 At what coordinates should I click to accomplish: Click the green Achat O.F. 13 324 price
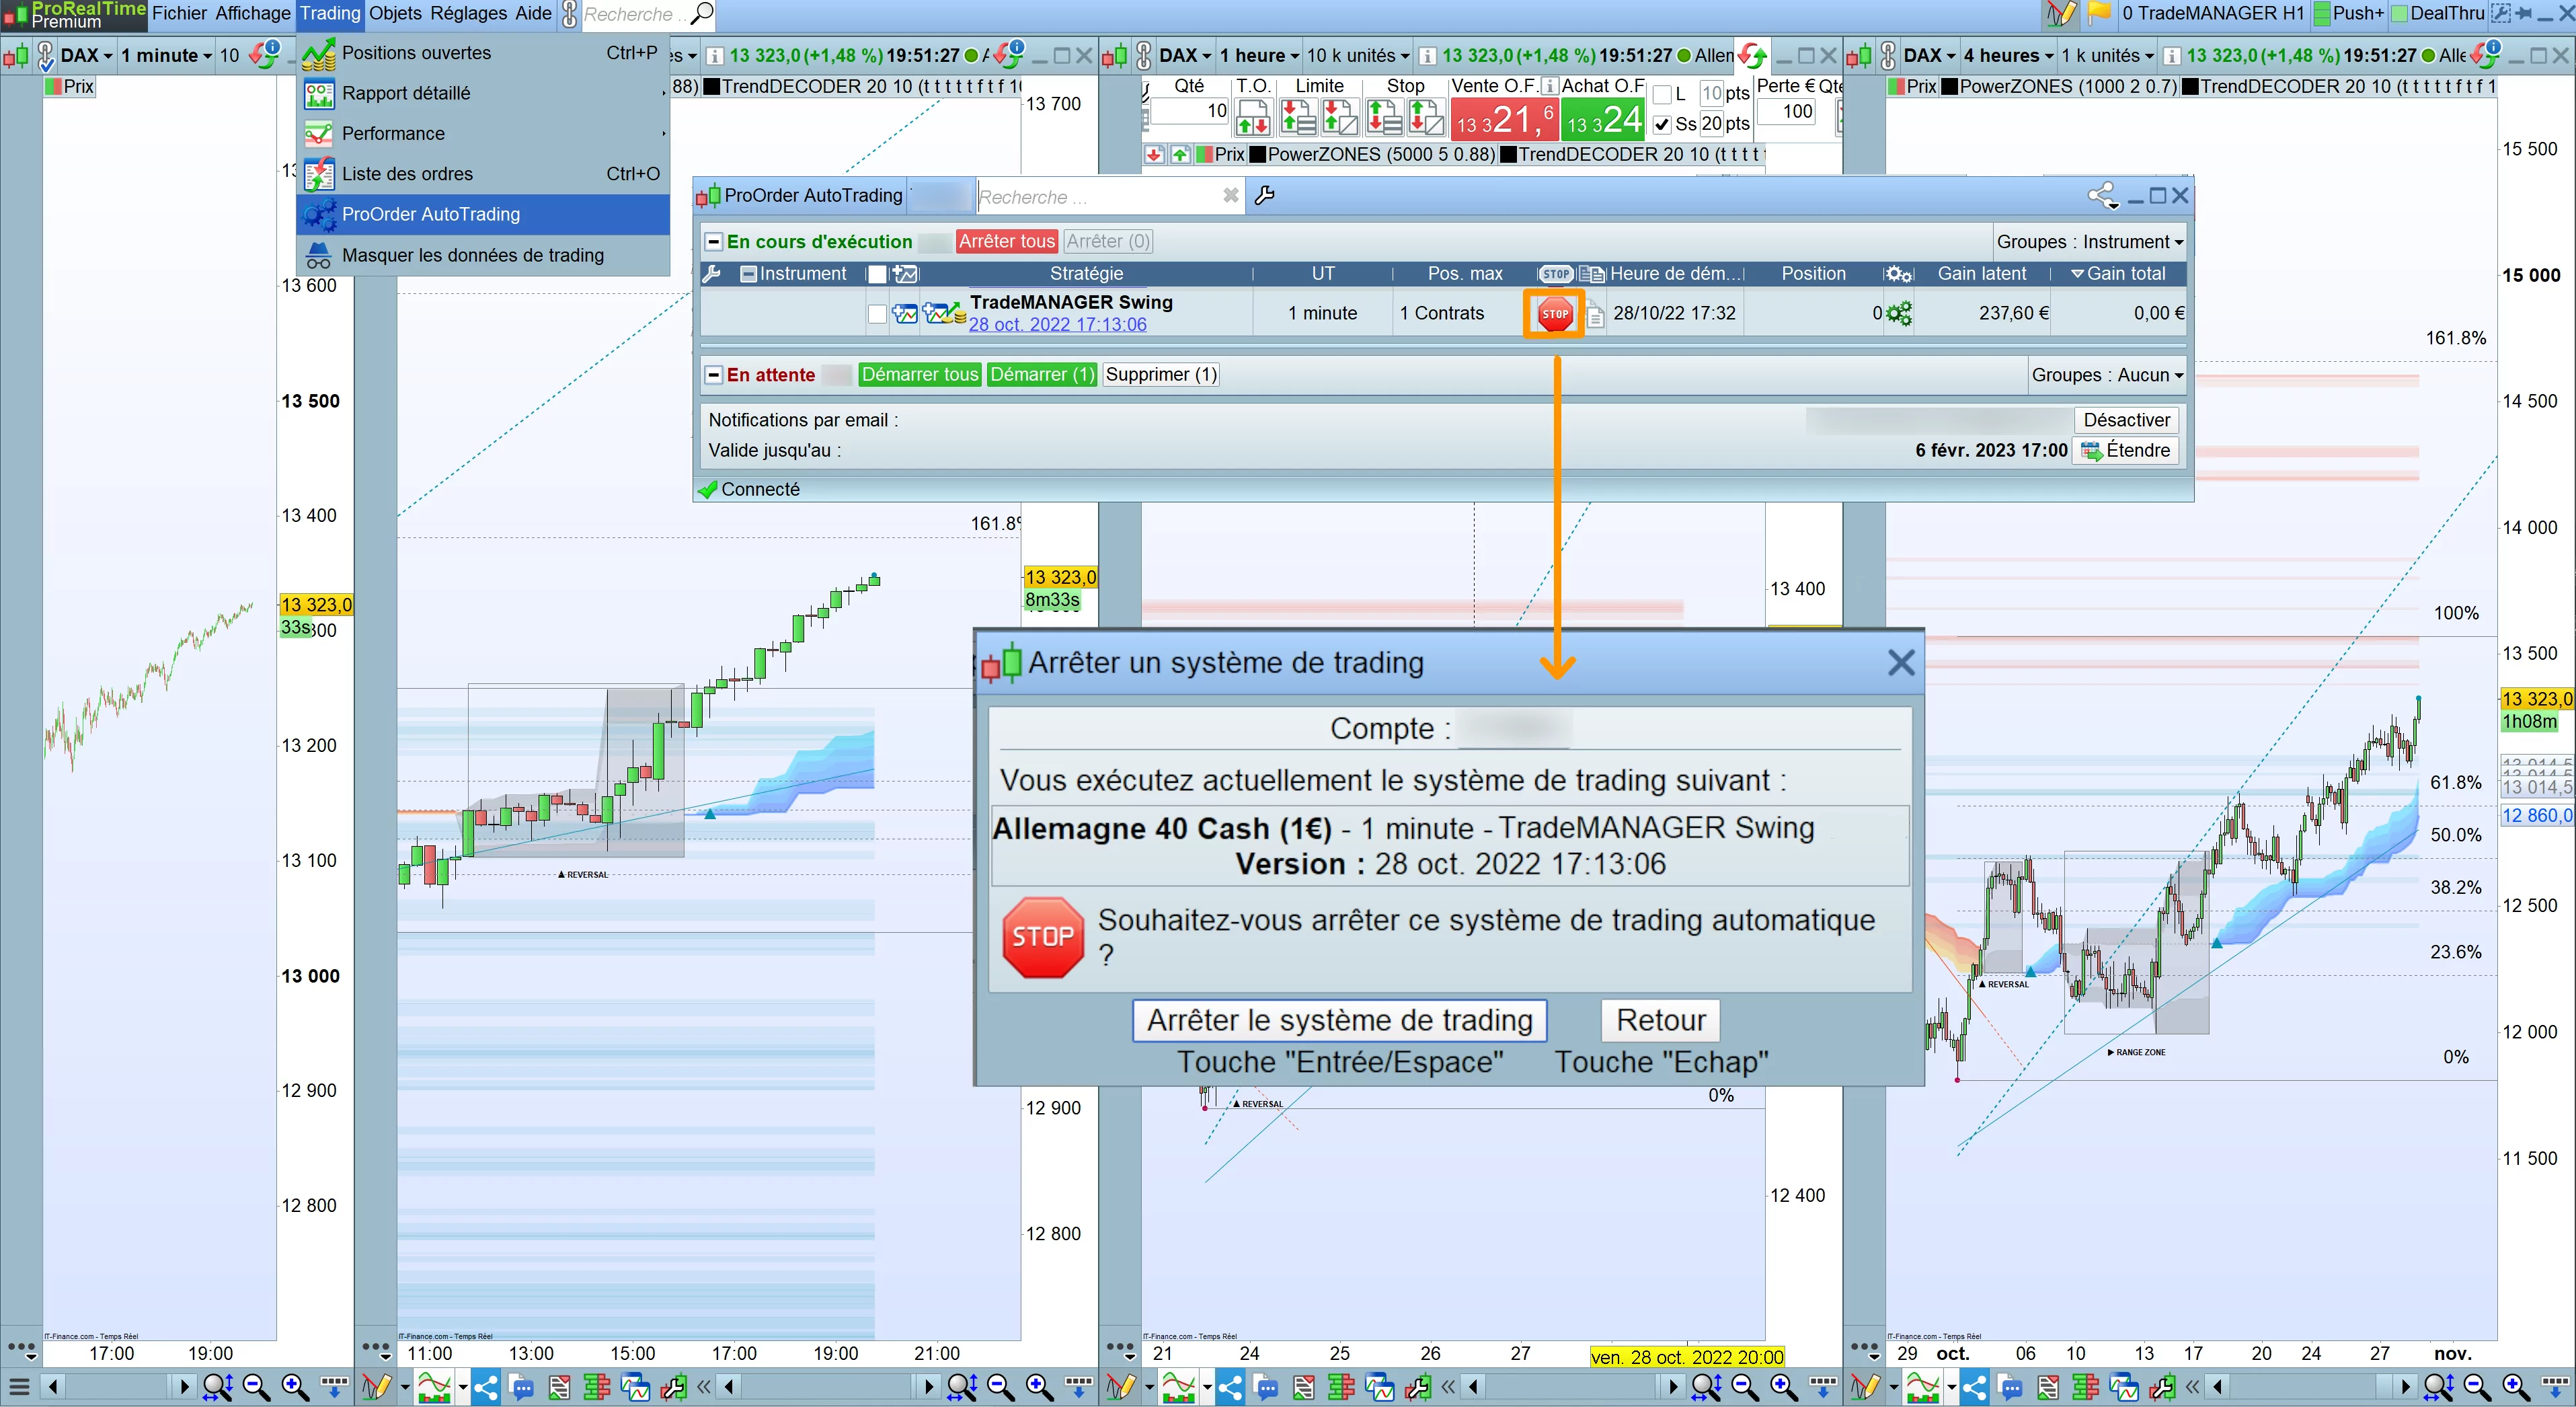[x=1604, y=120]
